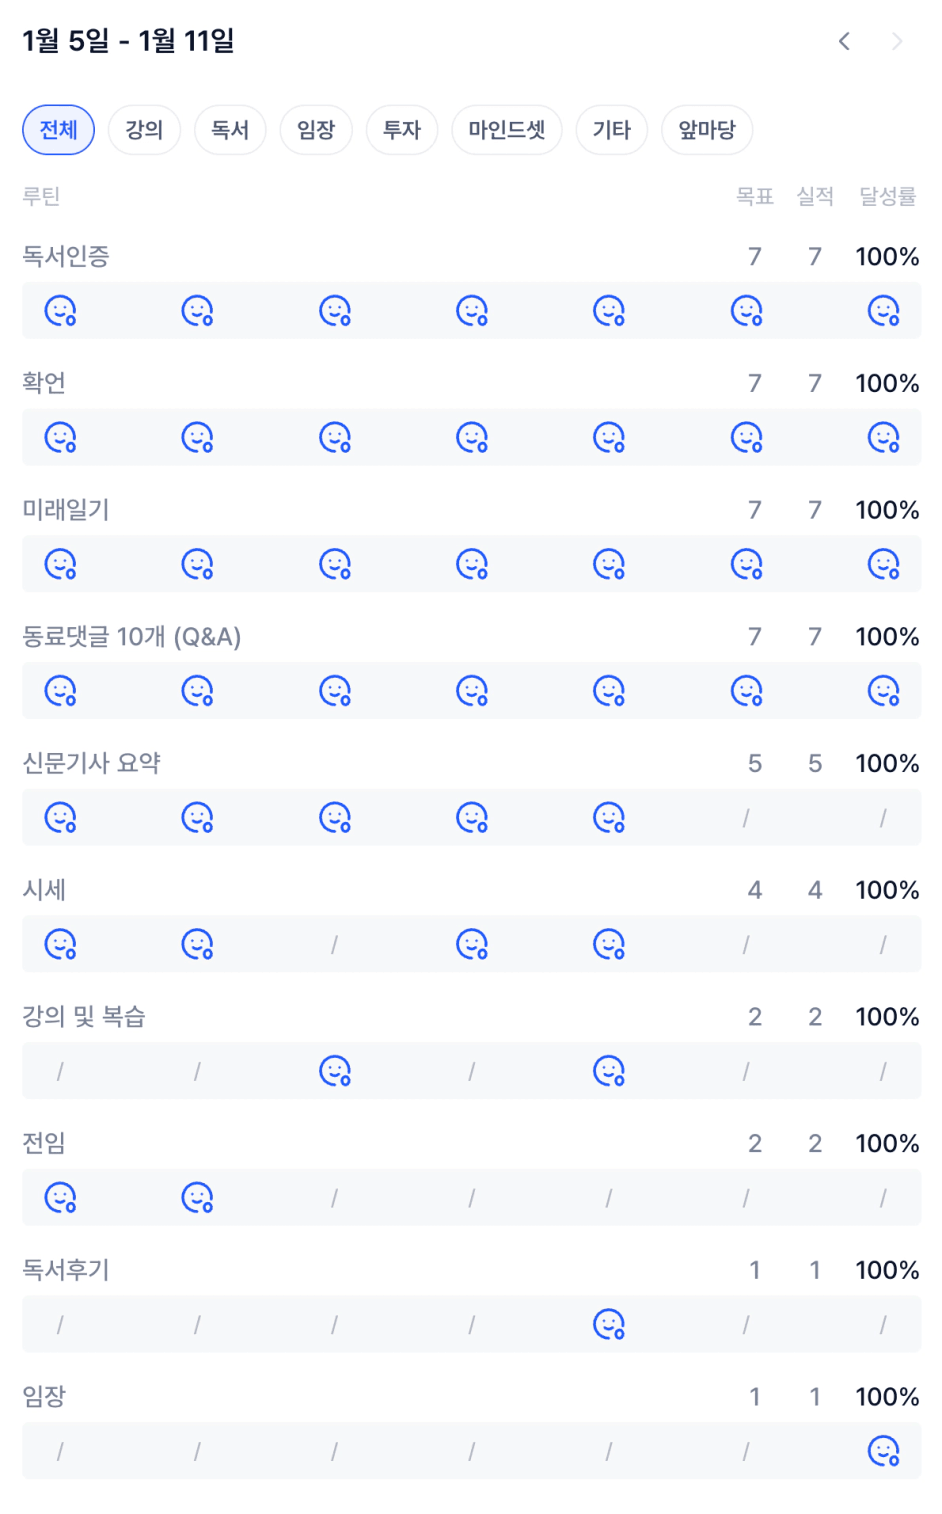
Task: Click the only smiley in 독서후기 row
Action: pos(609,1325)
